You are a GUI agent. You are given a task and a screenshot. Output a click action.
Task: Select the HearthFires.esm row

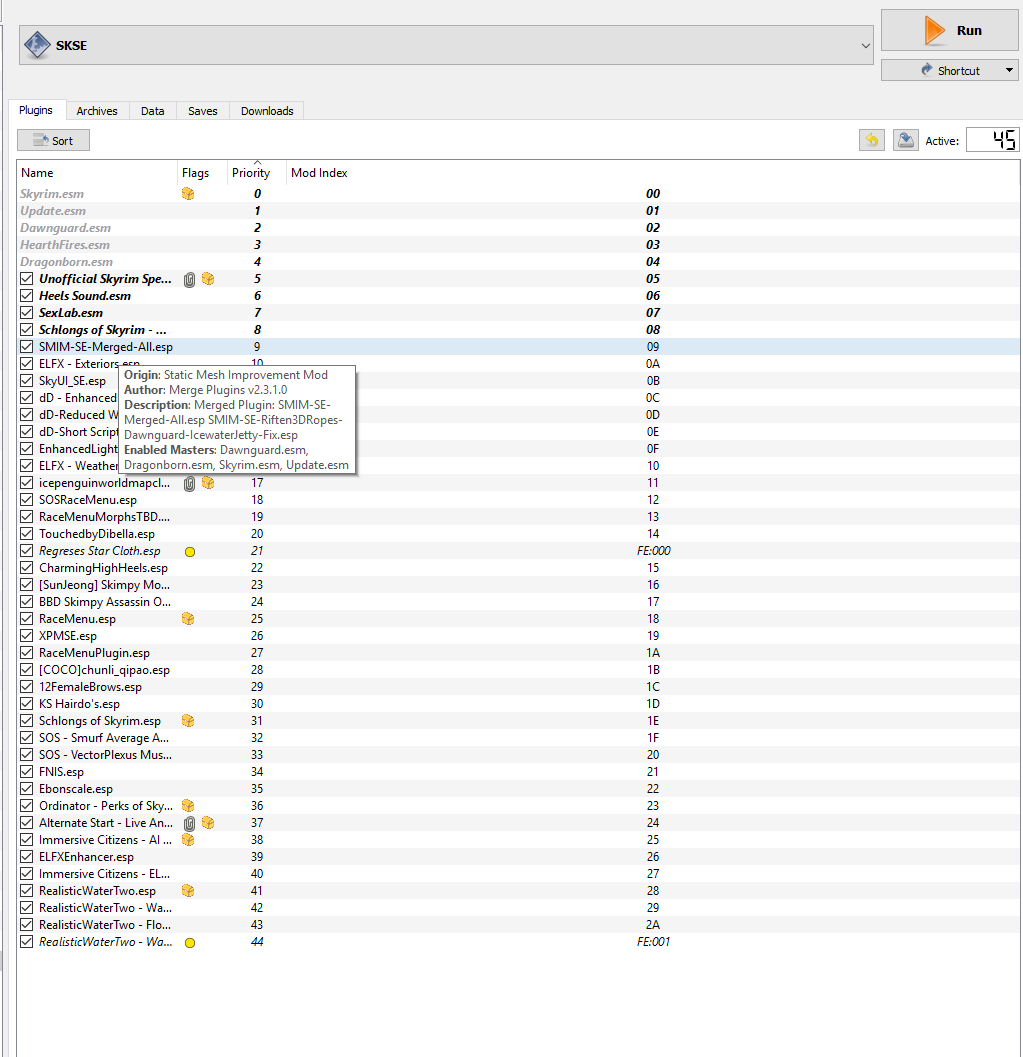[518, 245]
